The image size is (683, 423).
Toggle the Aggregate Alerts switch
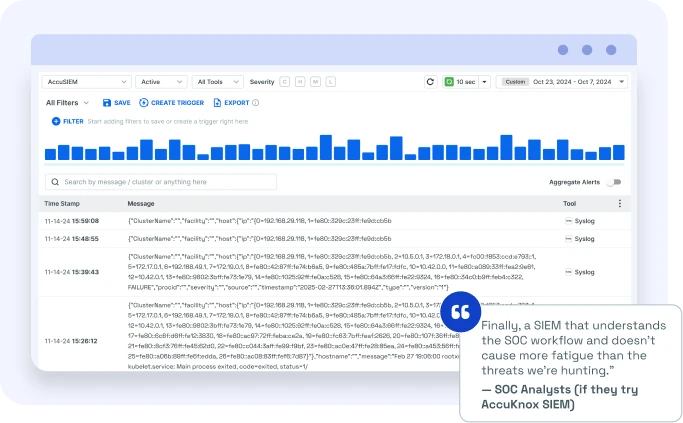pos(614,182)
